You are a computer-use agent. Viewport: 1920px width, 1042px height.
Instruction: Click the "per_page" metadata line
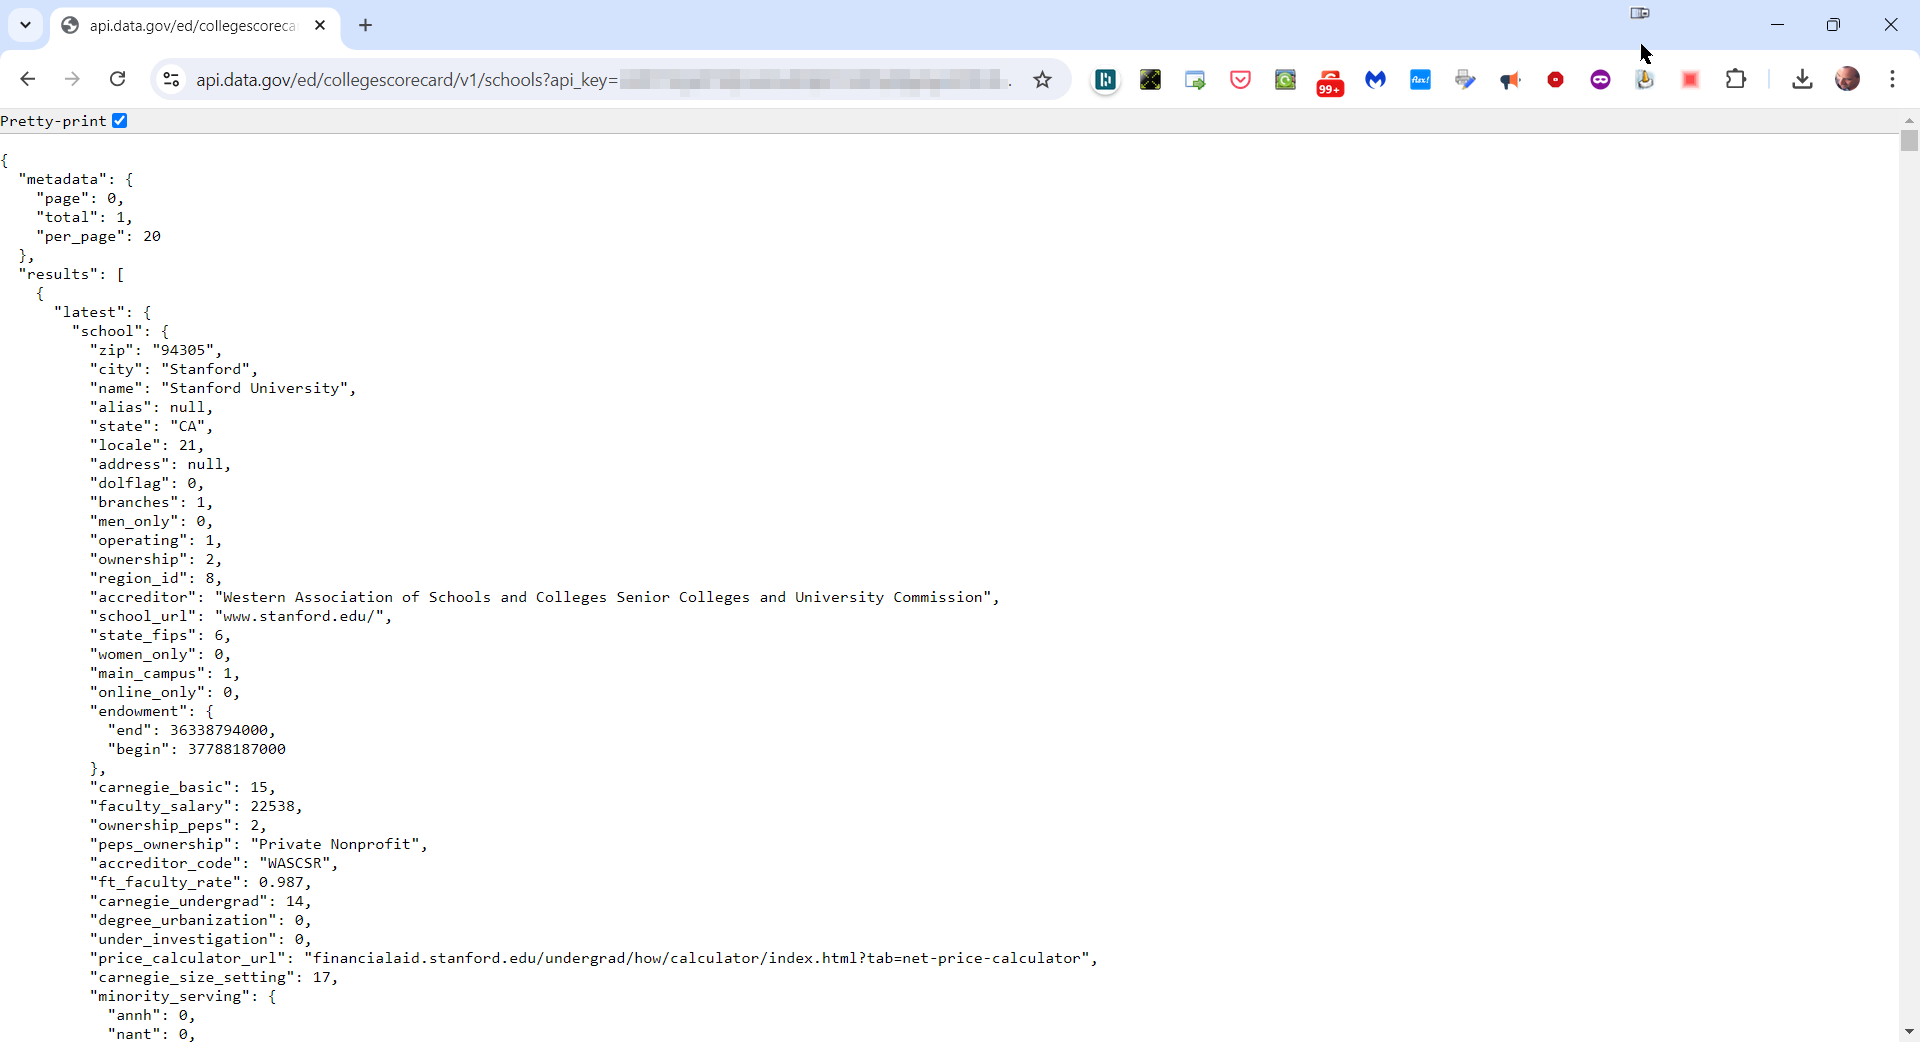99,236
